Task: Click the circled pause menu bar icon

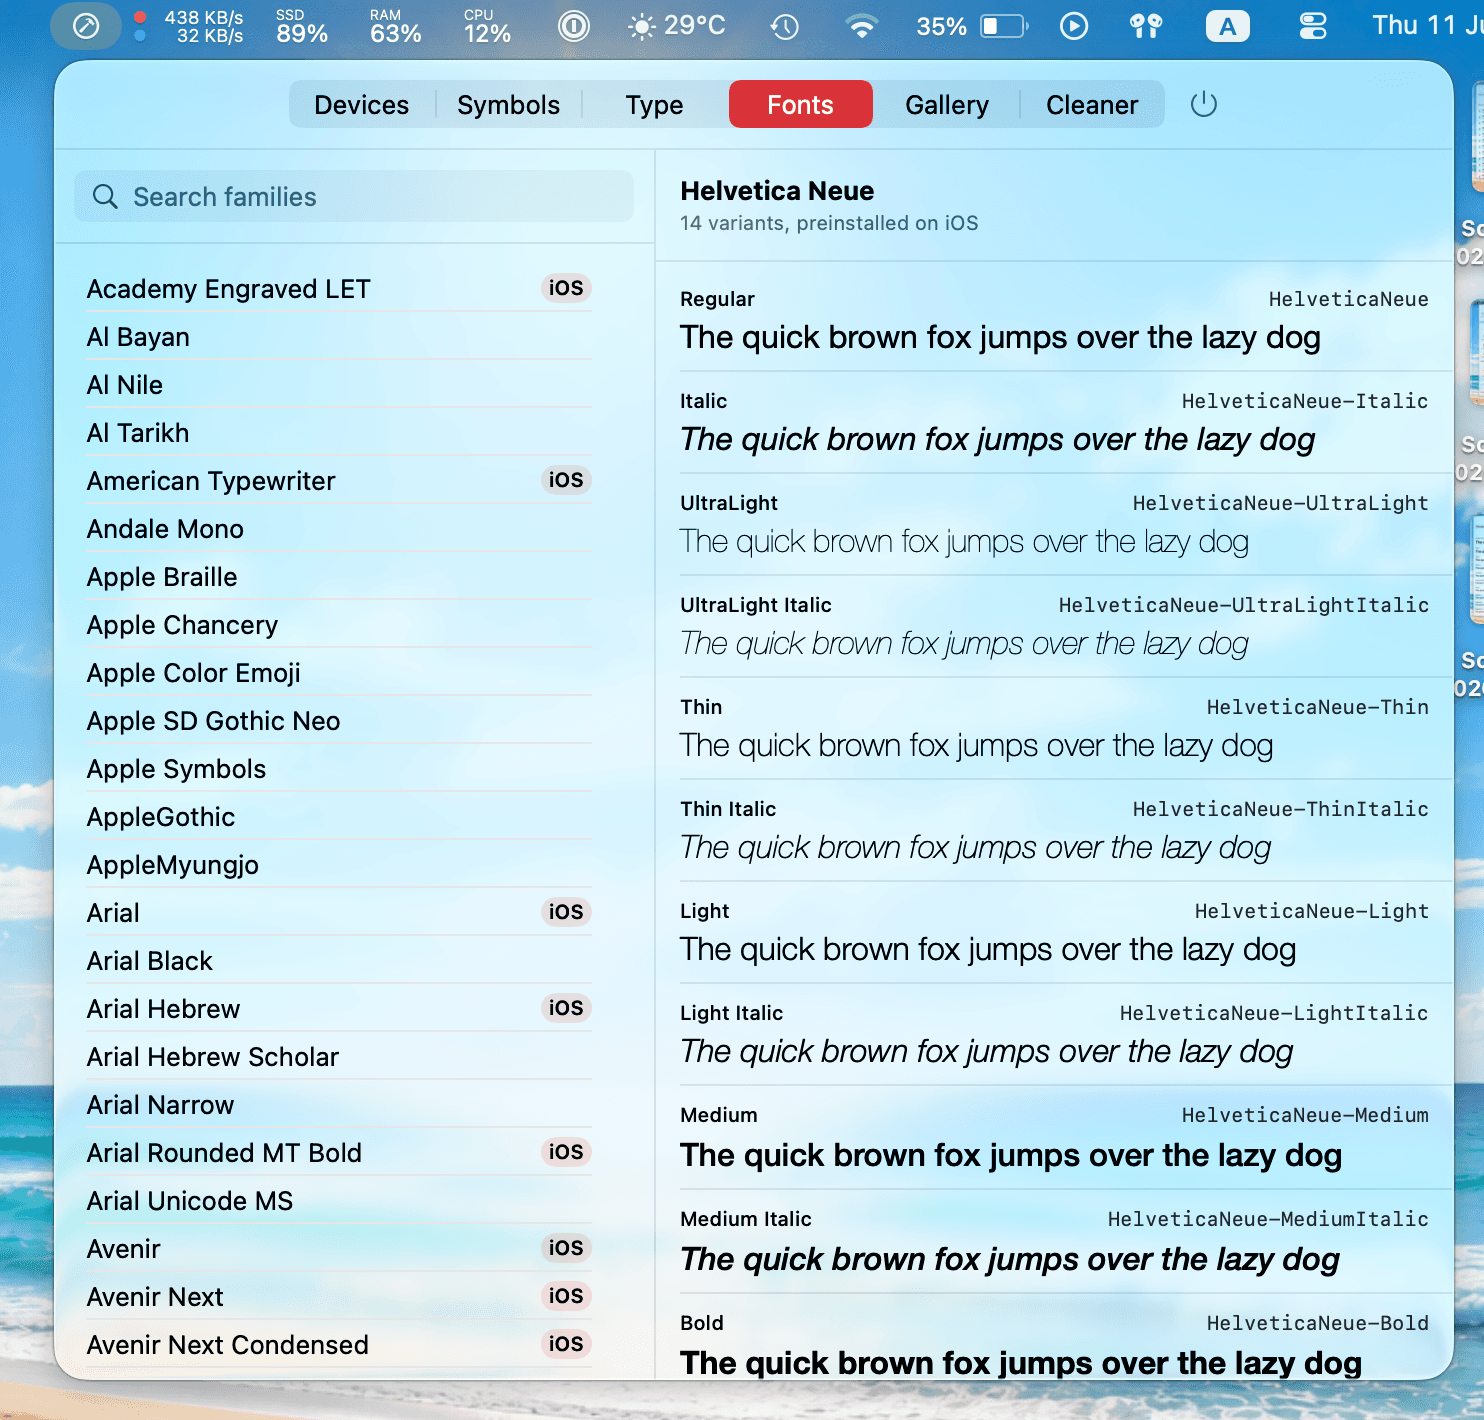Action: click(x=574, y=26)
